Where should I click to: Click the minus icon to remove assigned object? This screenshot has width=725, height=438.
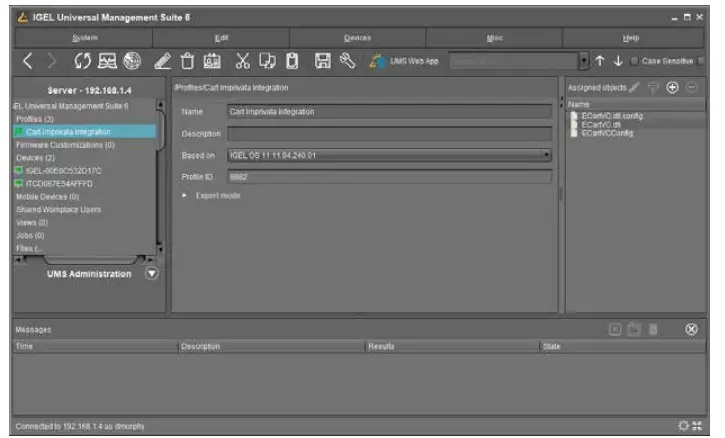point(691,87)
